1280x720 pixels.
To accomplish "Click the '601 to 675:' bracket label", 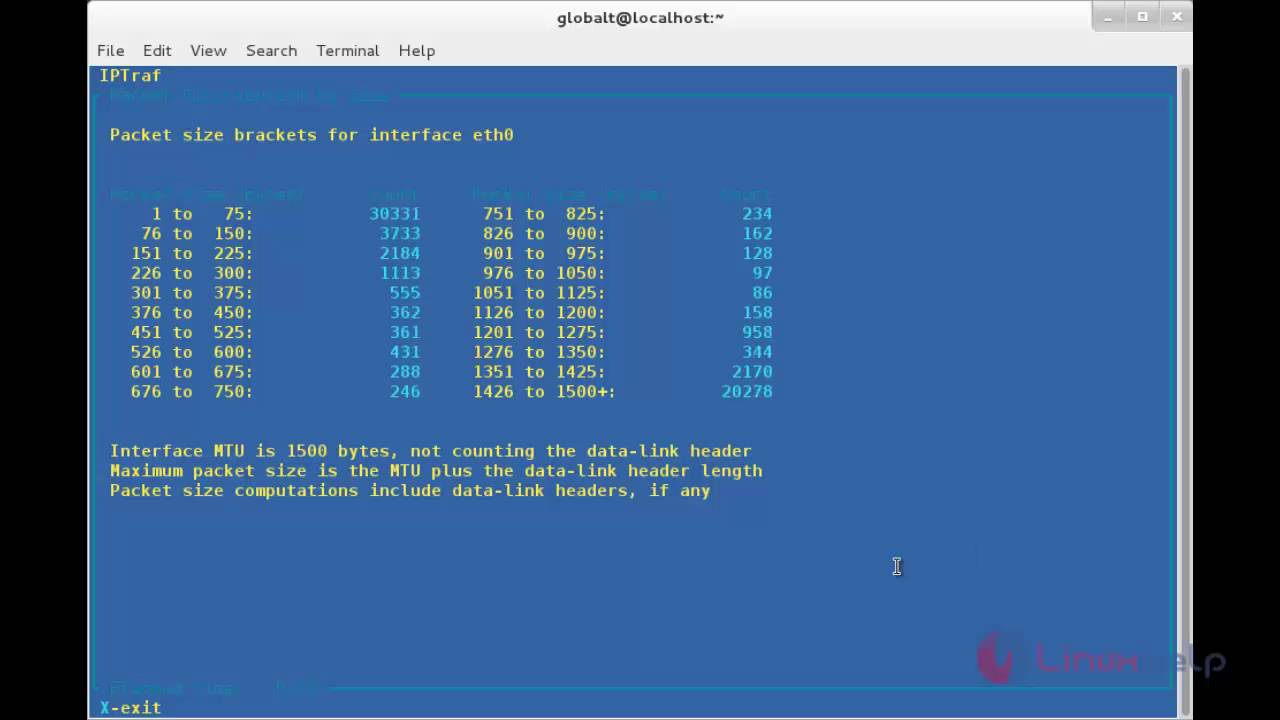I will click(192, 372).
